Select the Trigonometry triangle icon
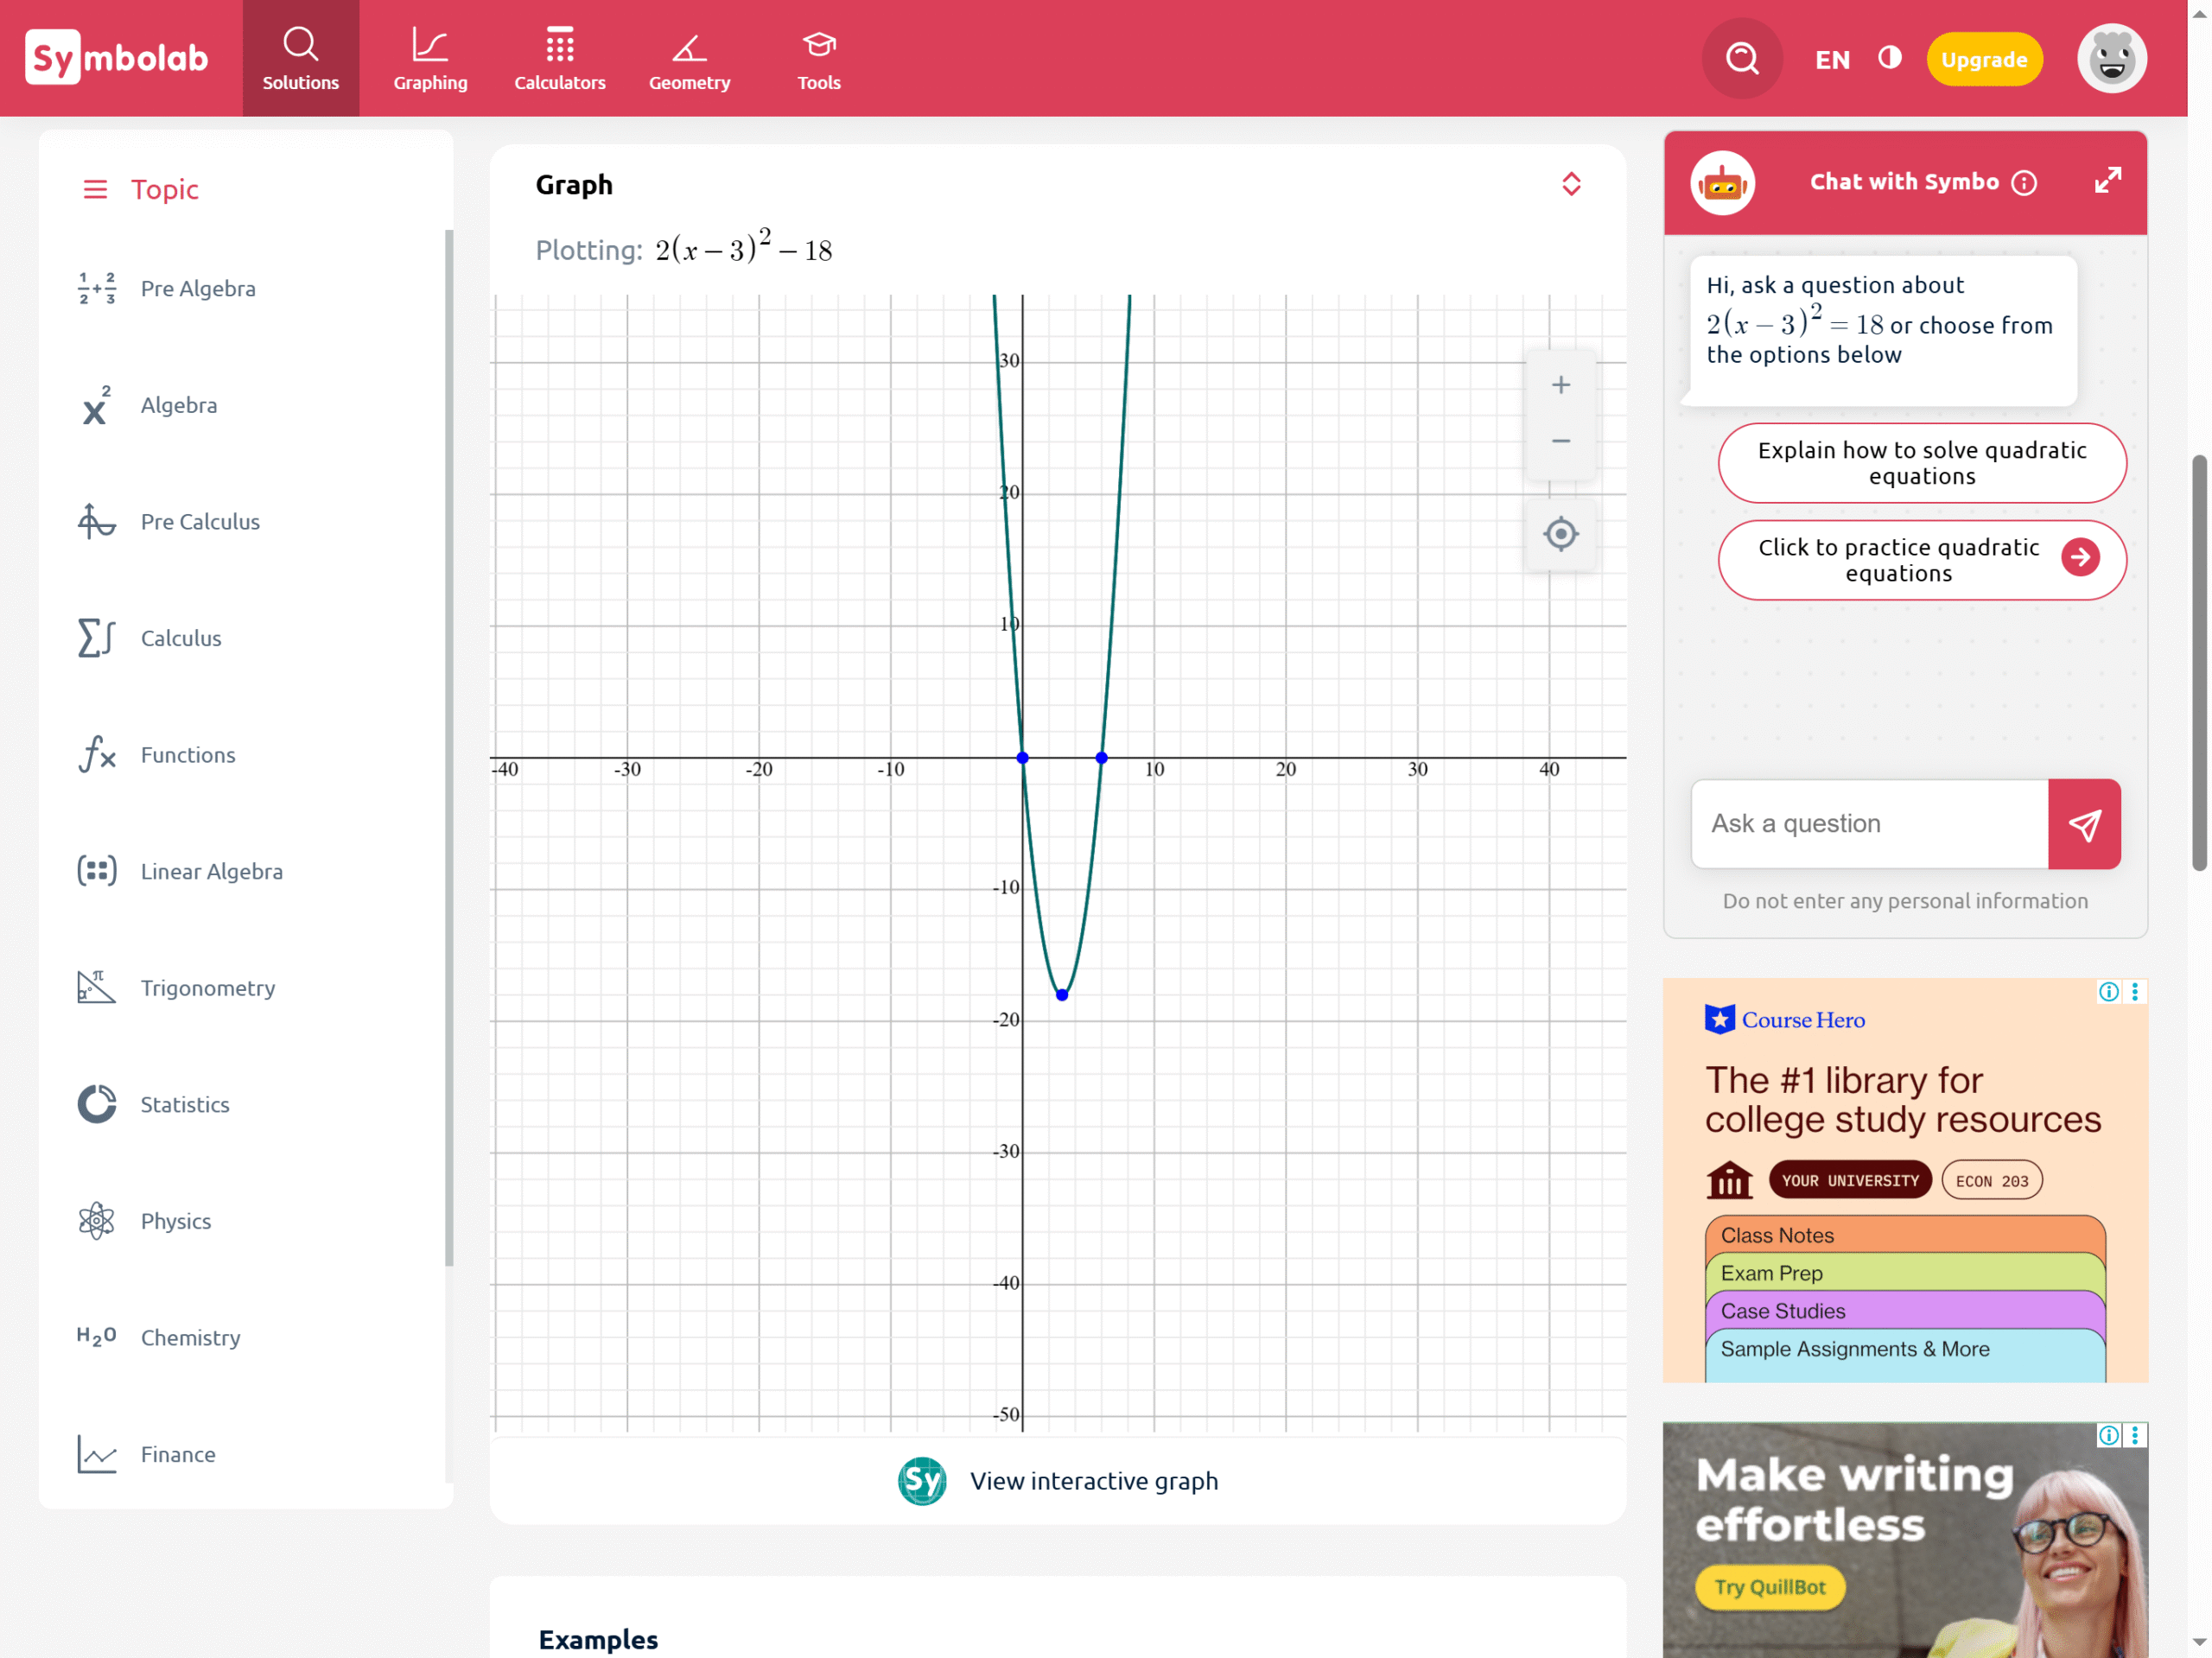Screen dimensions: 2212x1658 [97, 987]
